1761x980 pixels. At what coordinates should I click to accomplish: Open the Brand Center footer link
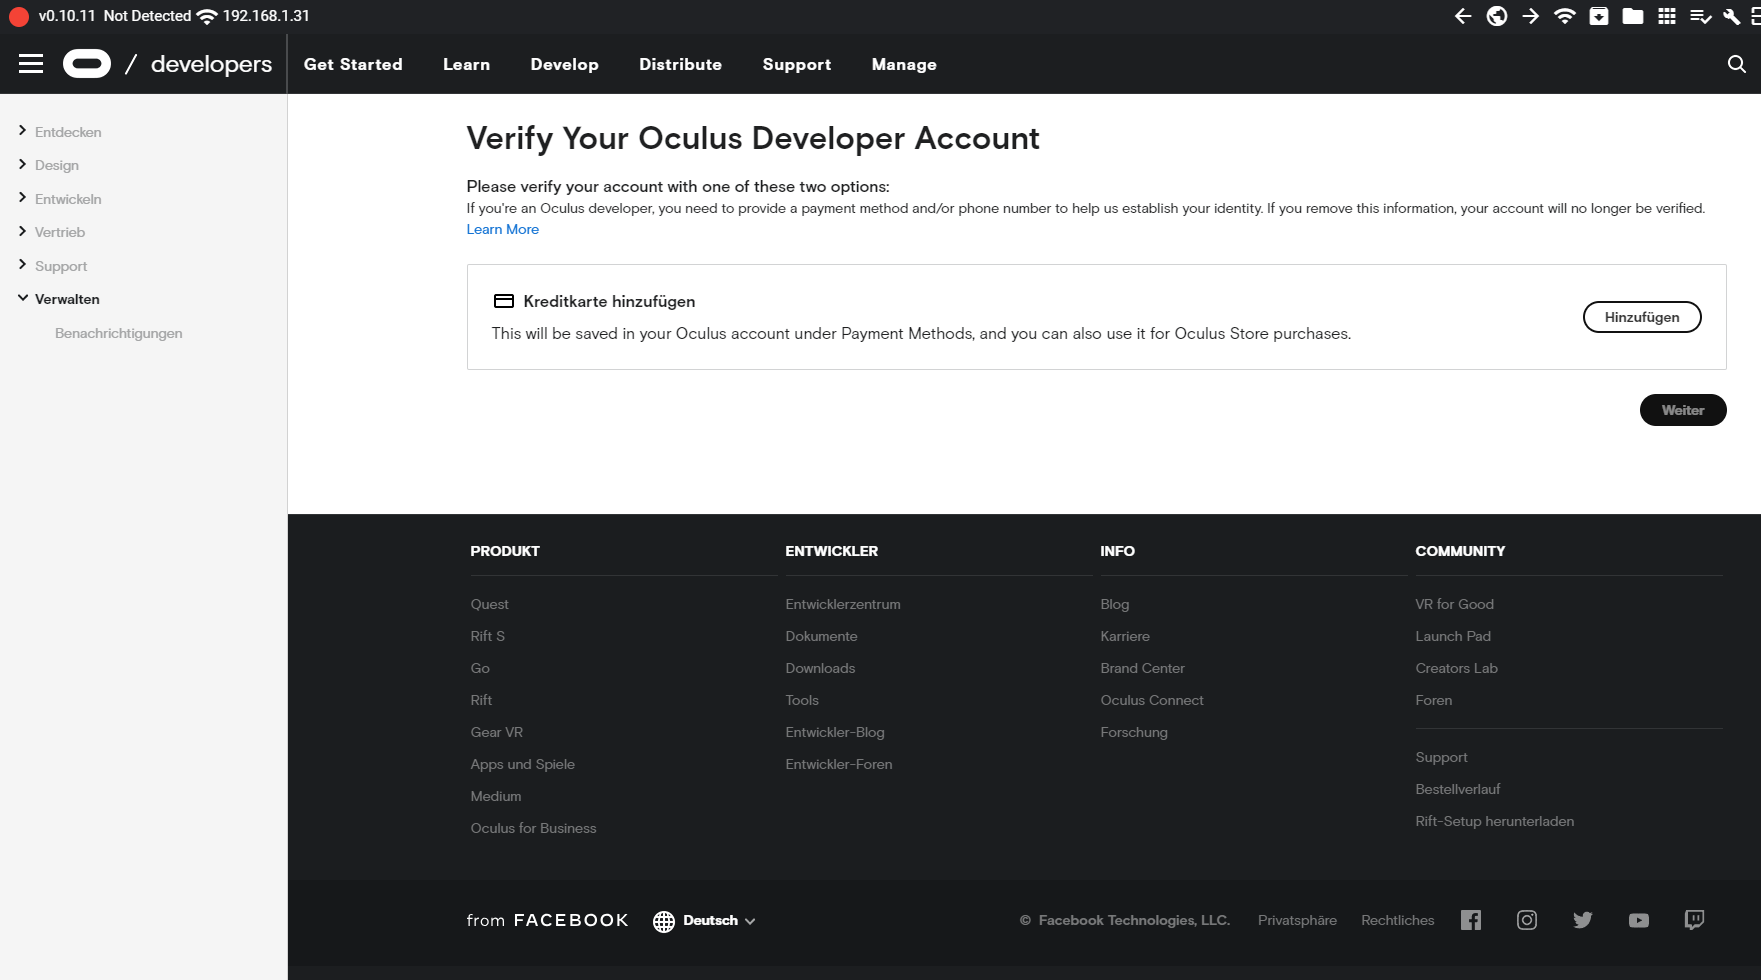tap(1143, 668)
